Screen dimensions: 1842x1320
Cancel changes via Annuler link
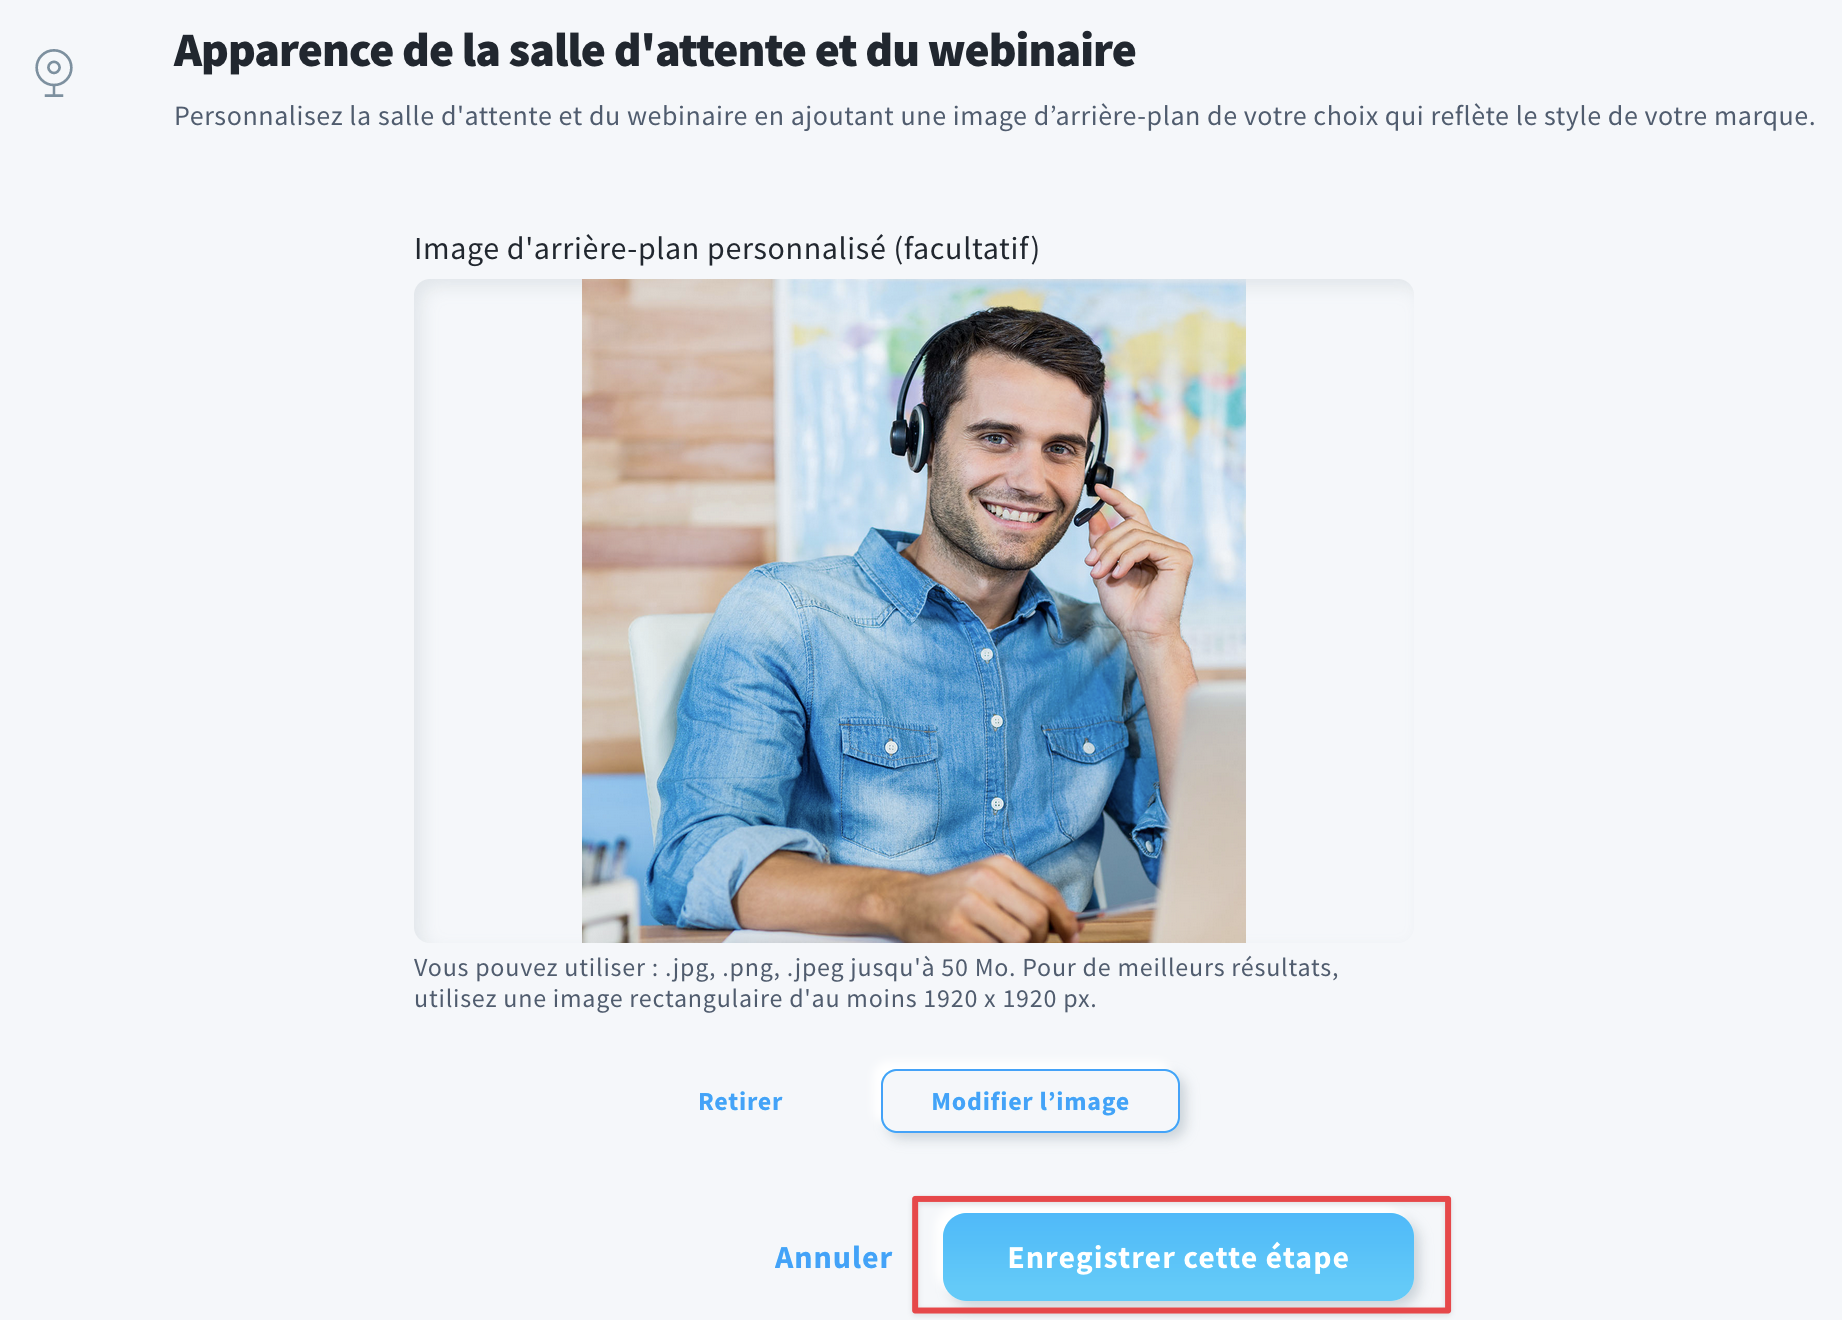[833, 1257]
